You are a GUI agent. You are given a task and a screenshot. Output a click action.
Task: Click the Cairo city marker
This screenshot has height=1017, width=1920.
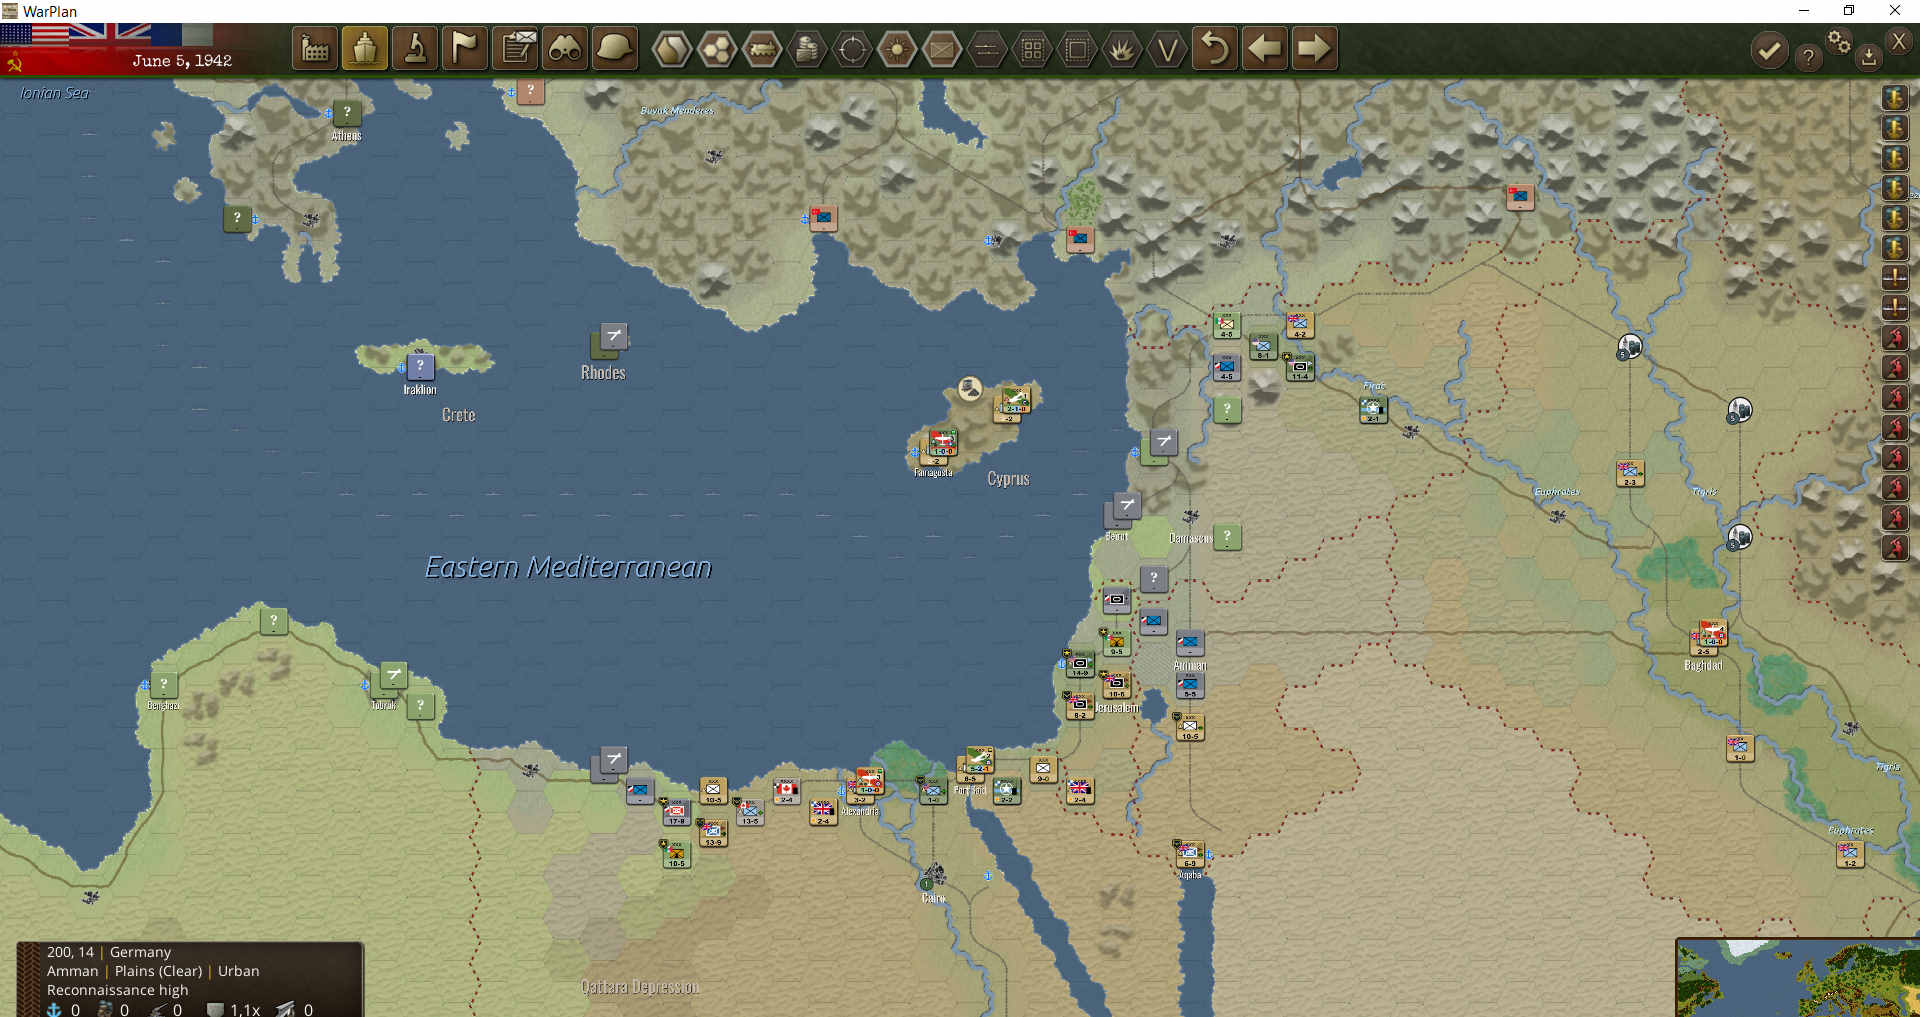pyautogui.click(x=934, y=875)
